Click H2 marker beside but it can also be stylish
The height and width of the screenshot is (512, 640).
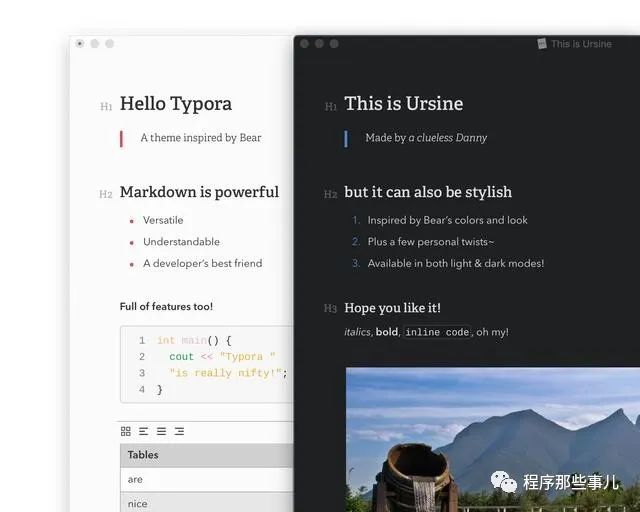(x=331, y=194)
